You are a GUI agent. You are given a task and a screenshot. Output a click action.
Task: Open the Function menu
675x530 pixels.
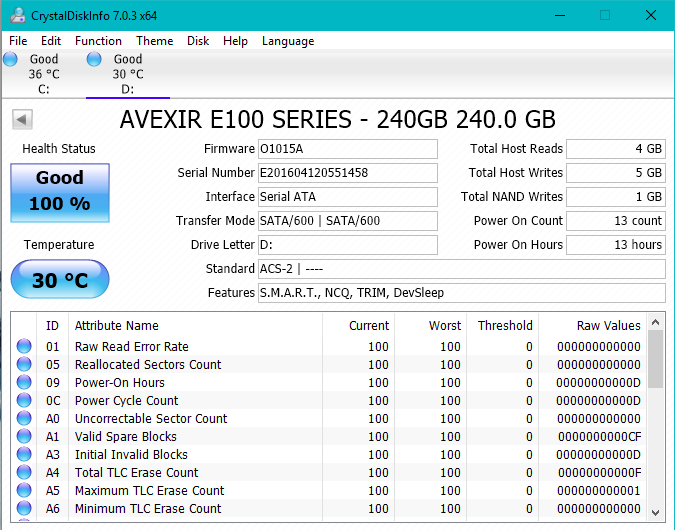pos(98,41)
